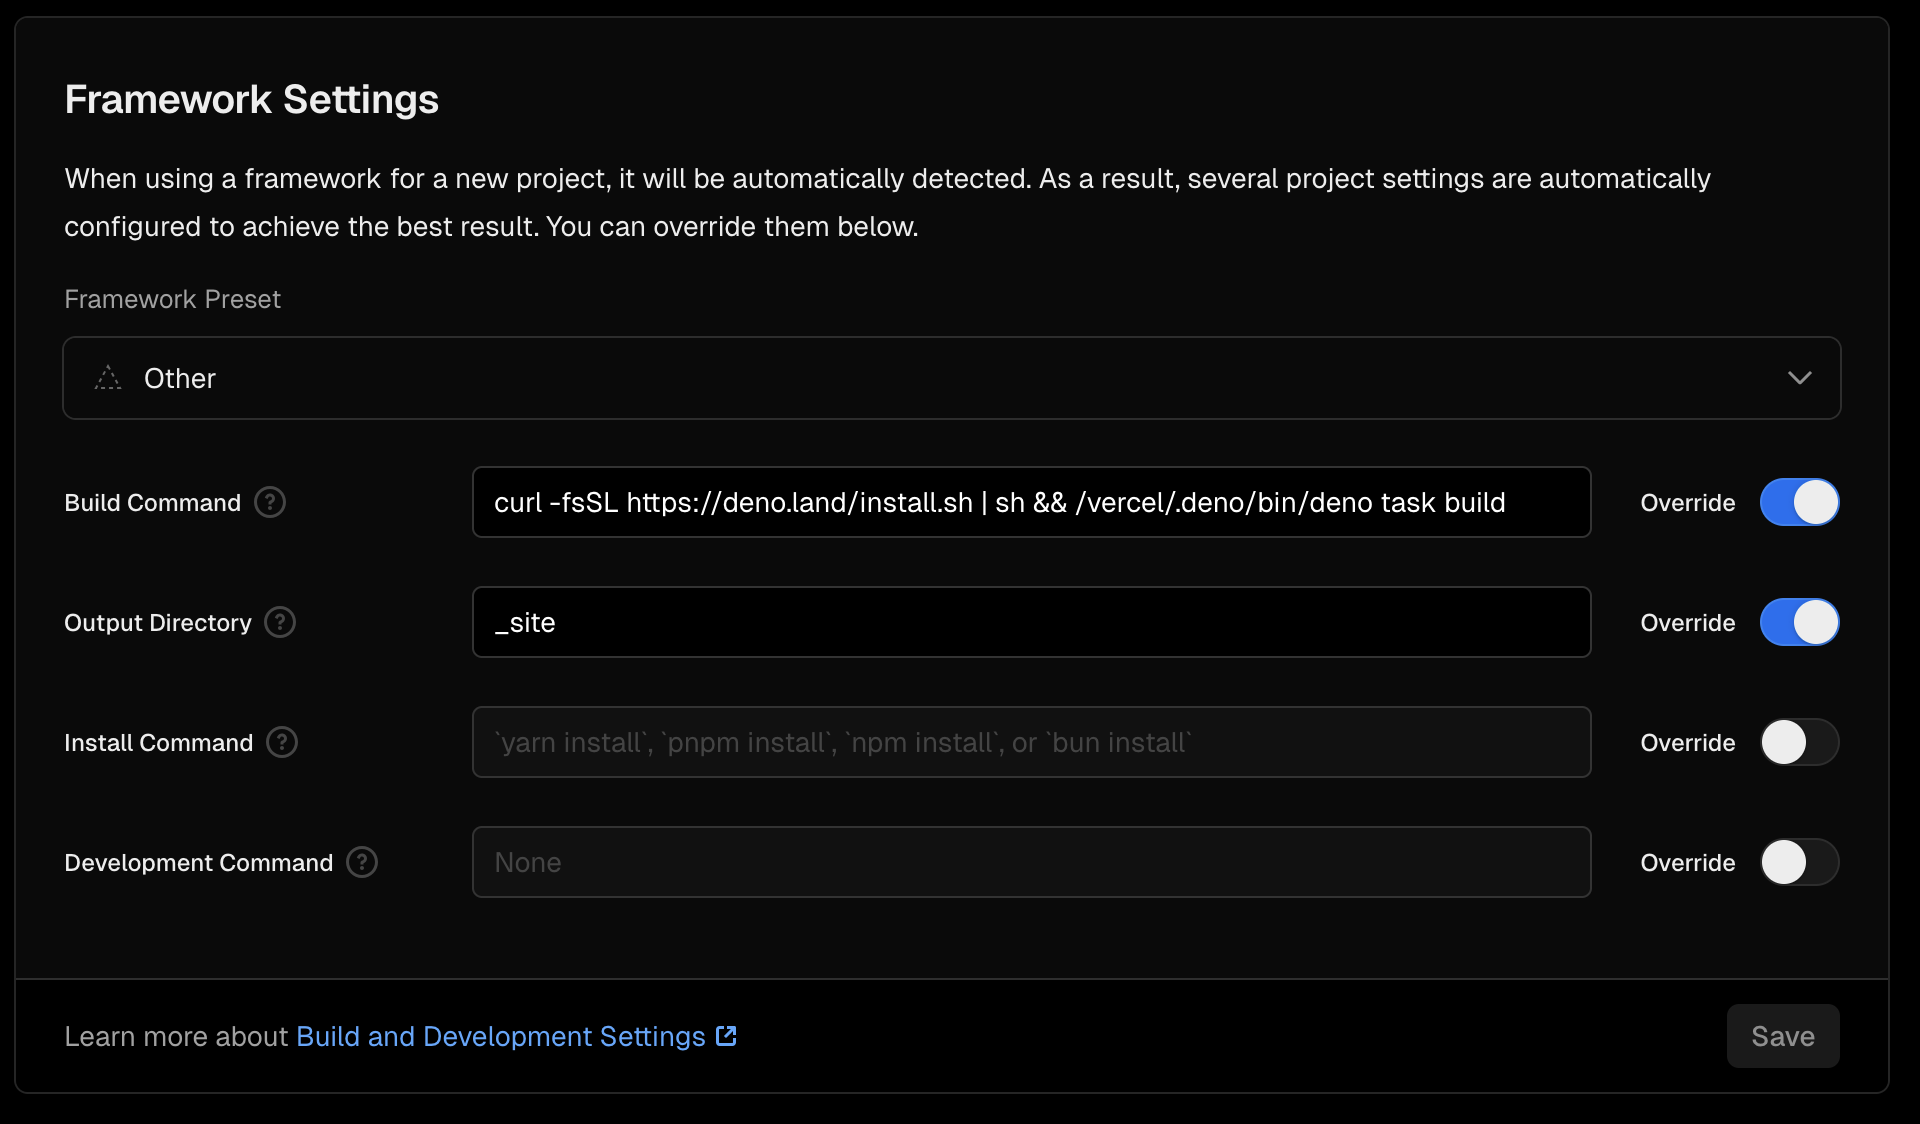This screenshot has height=1124, width=1920.
Task: Click the Build Command help icon
Action: (x=270, y=502)
